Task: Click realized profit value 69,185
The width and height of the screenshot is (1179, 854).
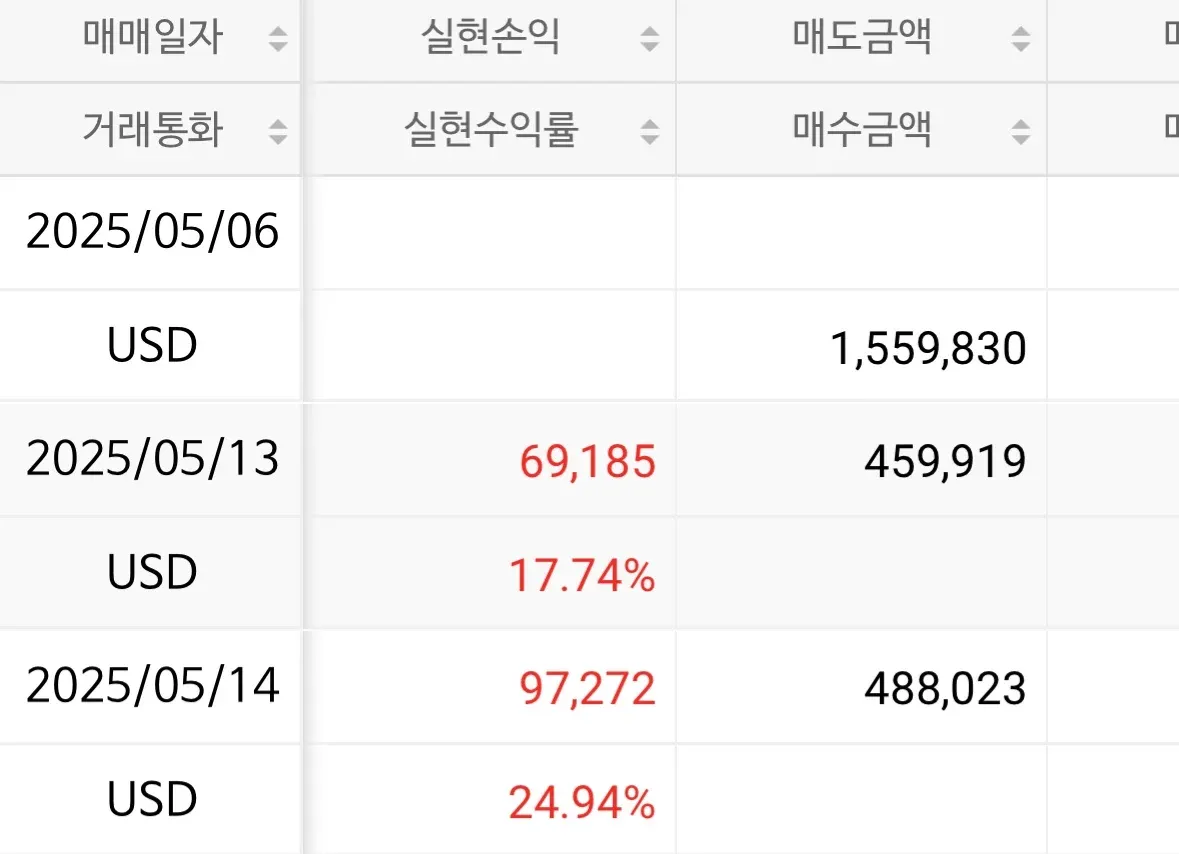Action: click(x=587, y=461)
